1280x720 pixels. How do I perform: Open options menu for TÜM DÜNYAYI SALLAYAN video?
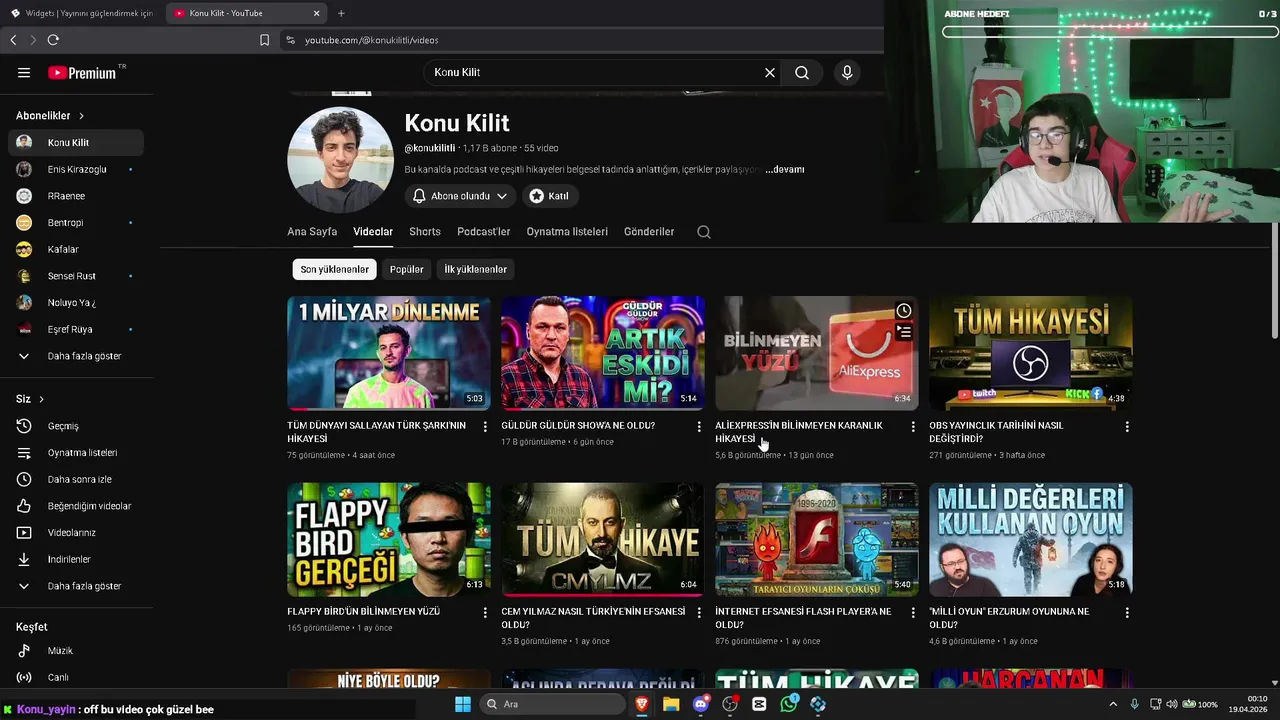(x=485, y=427)
